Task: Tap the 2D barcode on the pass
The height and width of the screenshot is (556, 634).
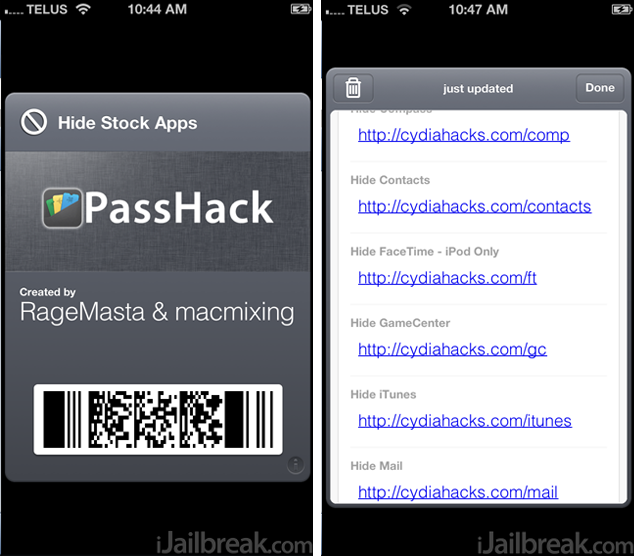Action: point(158,419)
